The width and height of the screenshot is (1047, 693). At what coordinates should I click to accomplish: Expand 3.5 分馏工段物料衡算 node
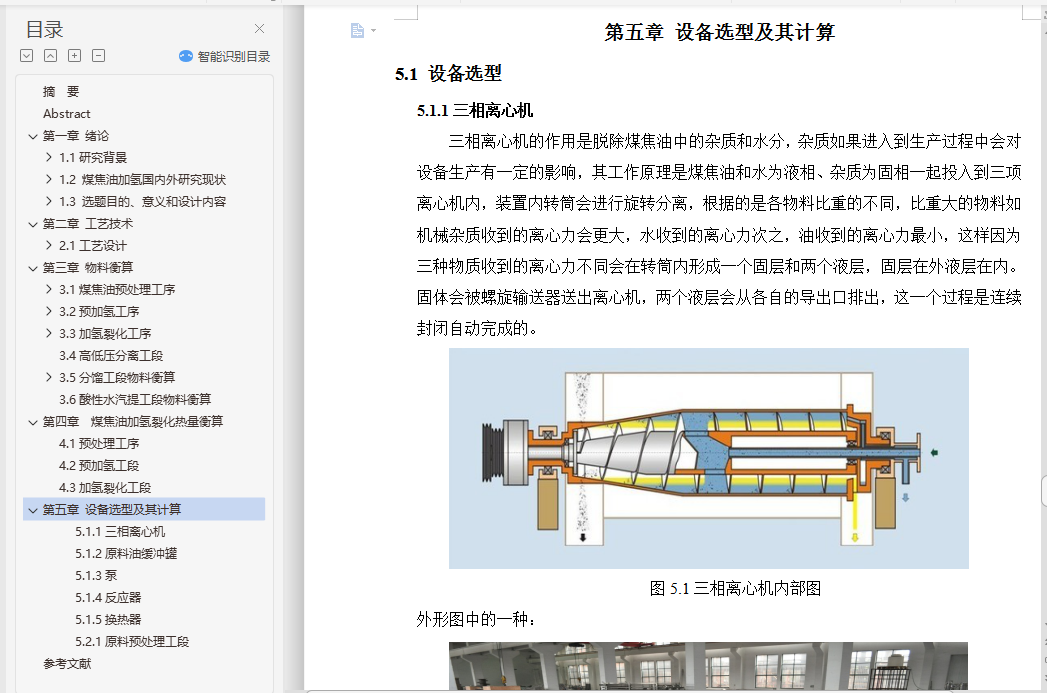[x=49, y=378]
